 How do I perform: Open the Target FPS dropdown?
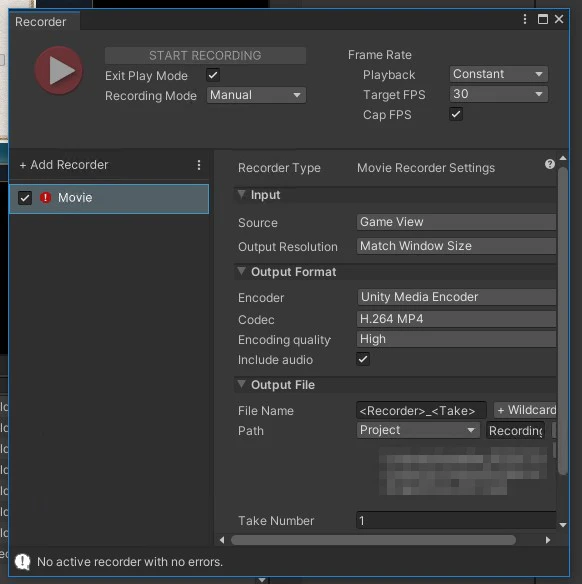(499, 94)
